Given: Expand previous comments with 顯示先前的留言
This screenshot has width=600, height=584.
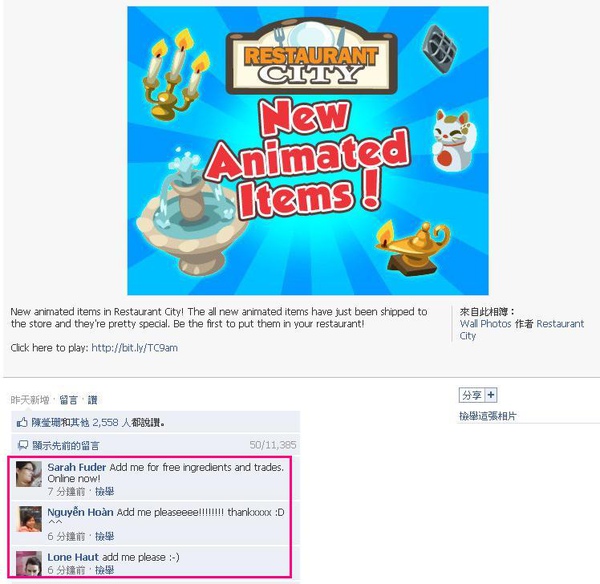Looking at the screenshot, I should pos(65,445).
